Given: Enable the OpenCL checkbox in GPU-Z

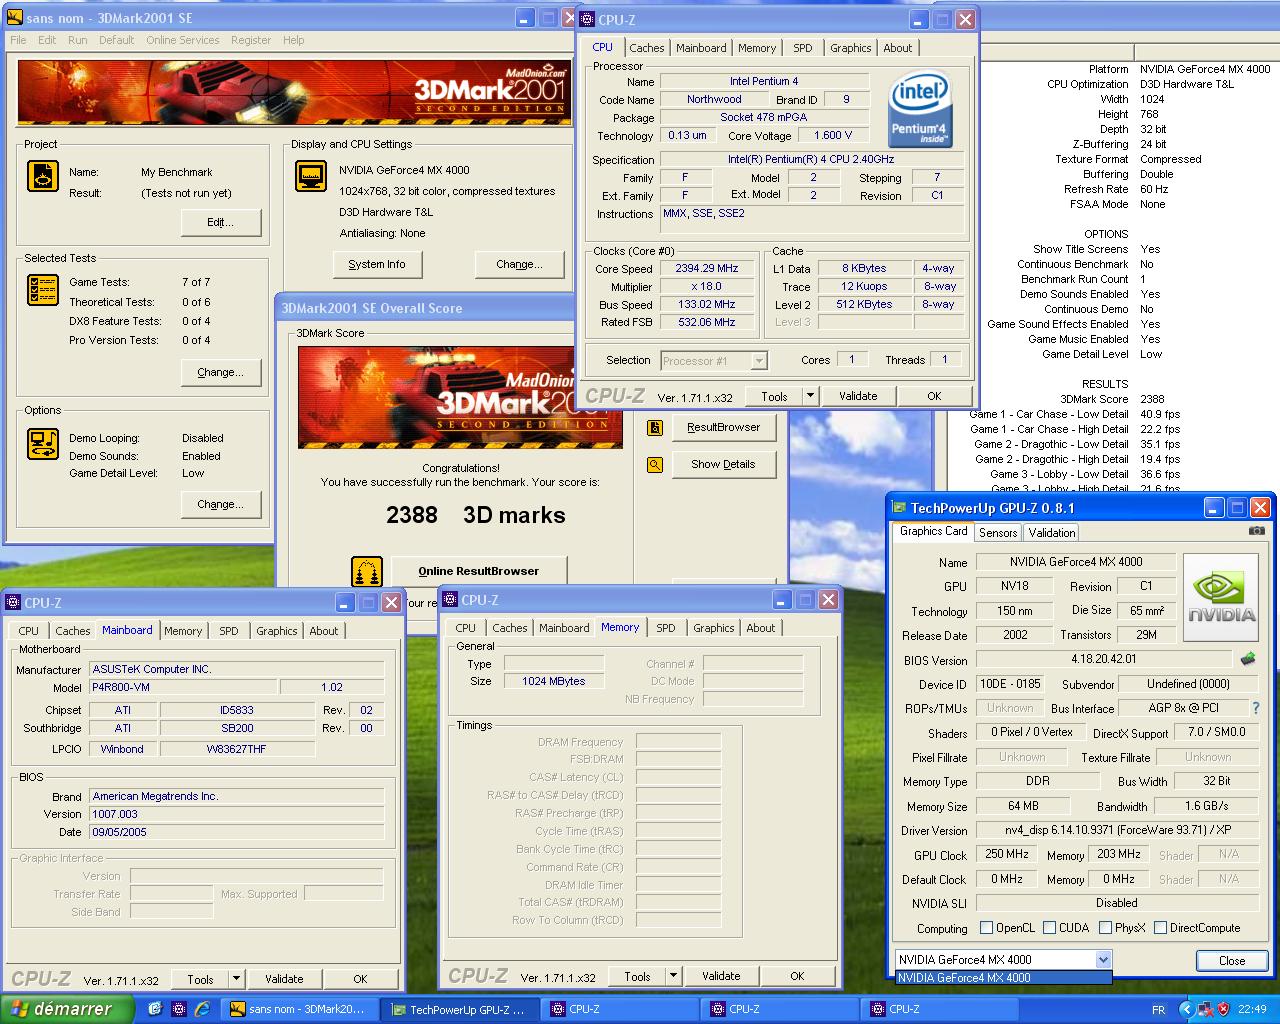Looking at the screenshot, I should click(x=987, y=928).
